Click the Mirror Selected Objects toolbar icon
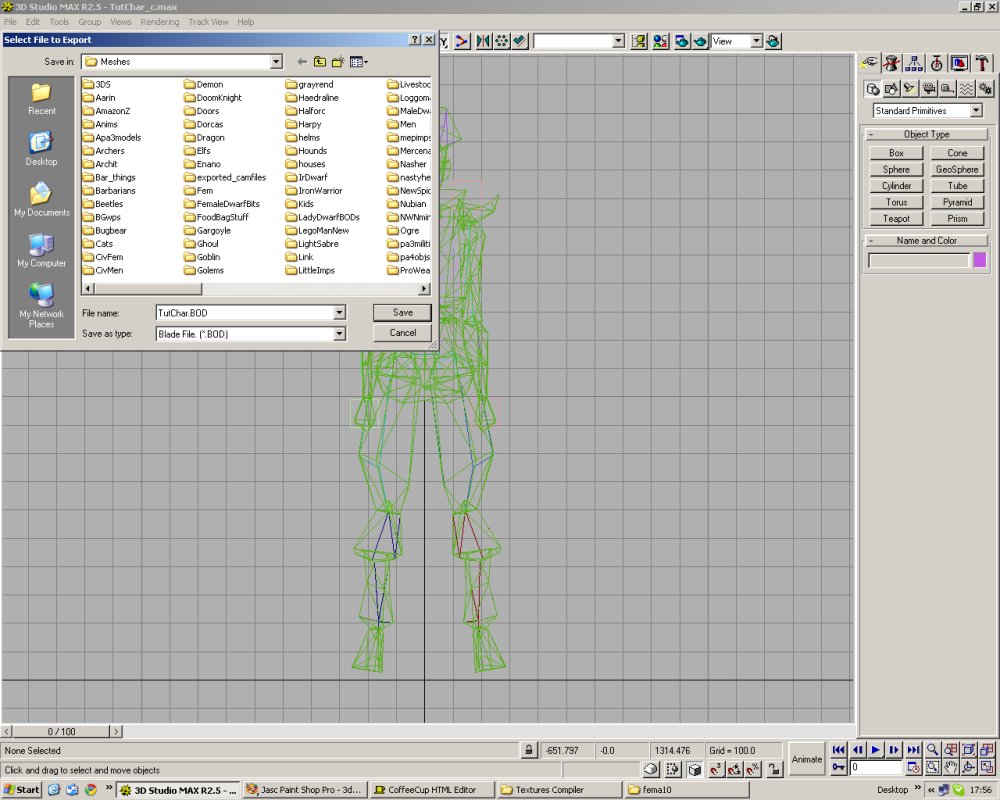 483,41
